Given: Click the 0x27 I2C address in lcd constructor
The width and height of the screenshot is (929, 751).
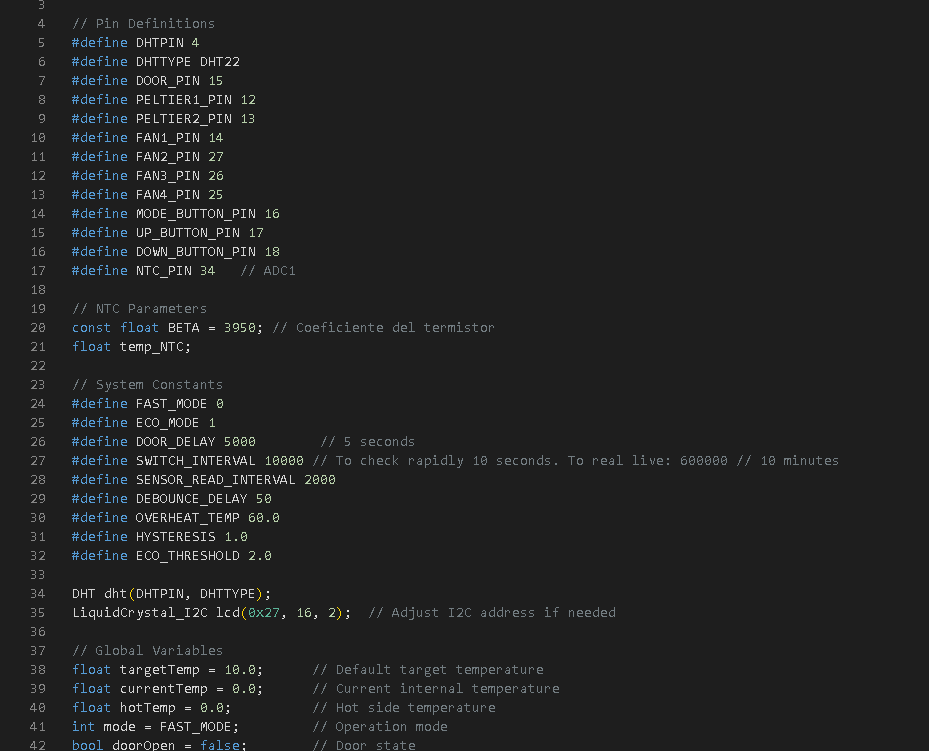Looking at the screenshot, I should pos(264,612).
